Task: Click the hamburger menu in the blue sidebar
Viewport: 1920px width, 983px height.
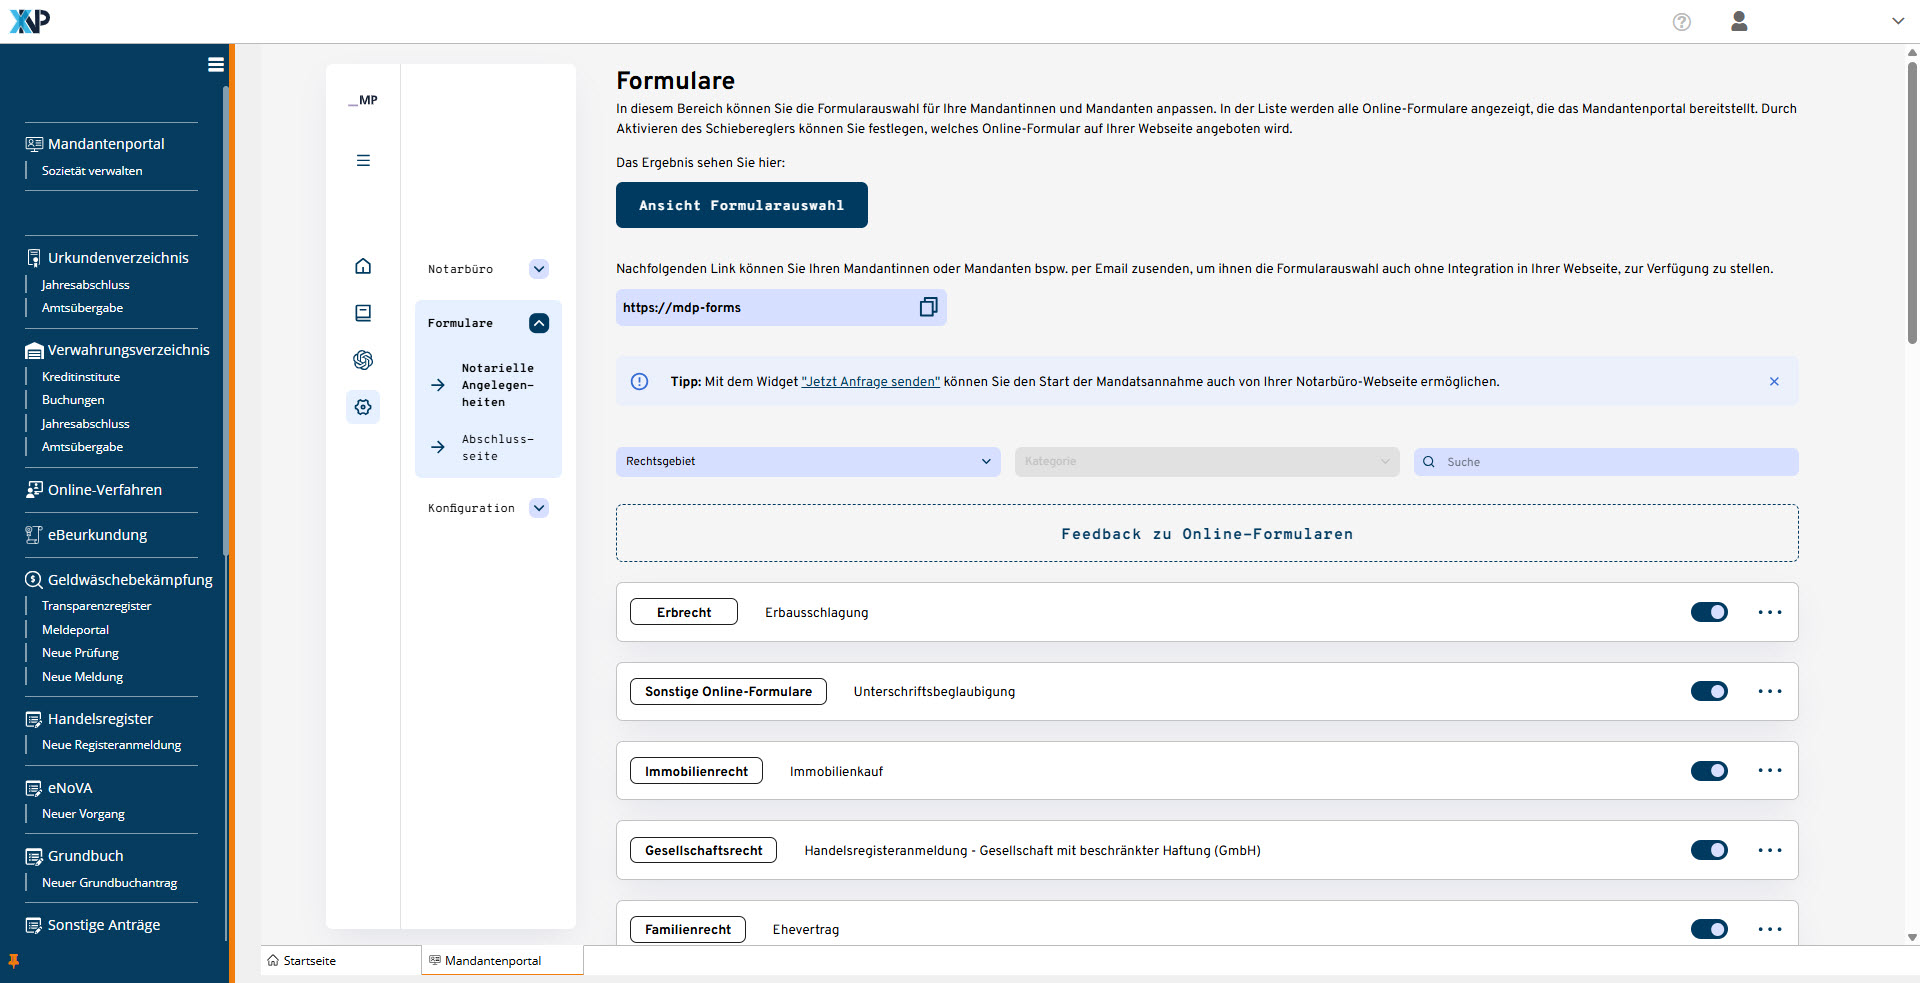Action: click(x=215, y=65)
